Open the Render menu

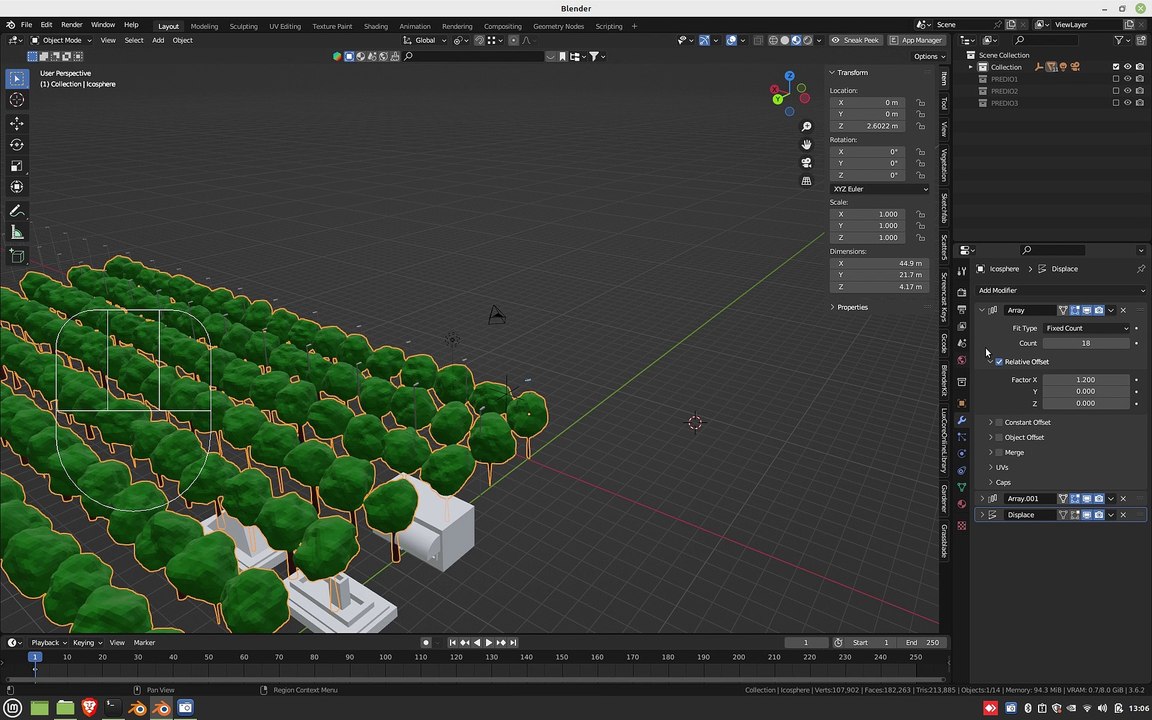point(71,25)
